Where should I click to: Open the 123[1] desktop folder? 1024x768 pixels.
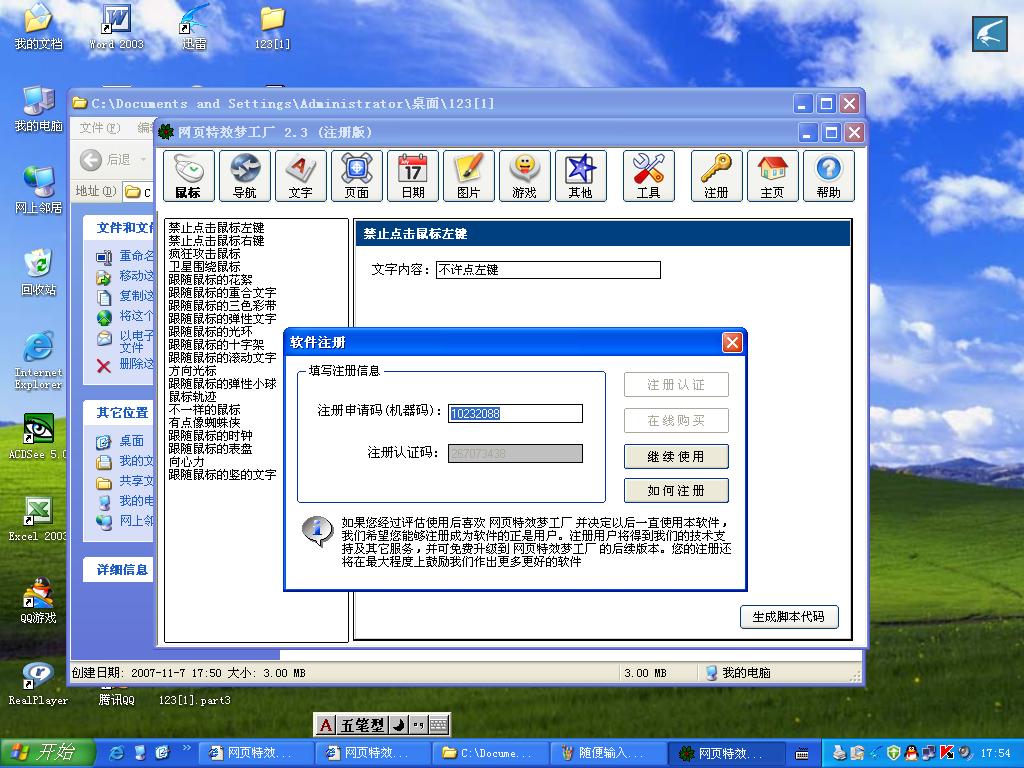(272, 26)
